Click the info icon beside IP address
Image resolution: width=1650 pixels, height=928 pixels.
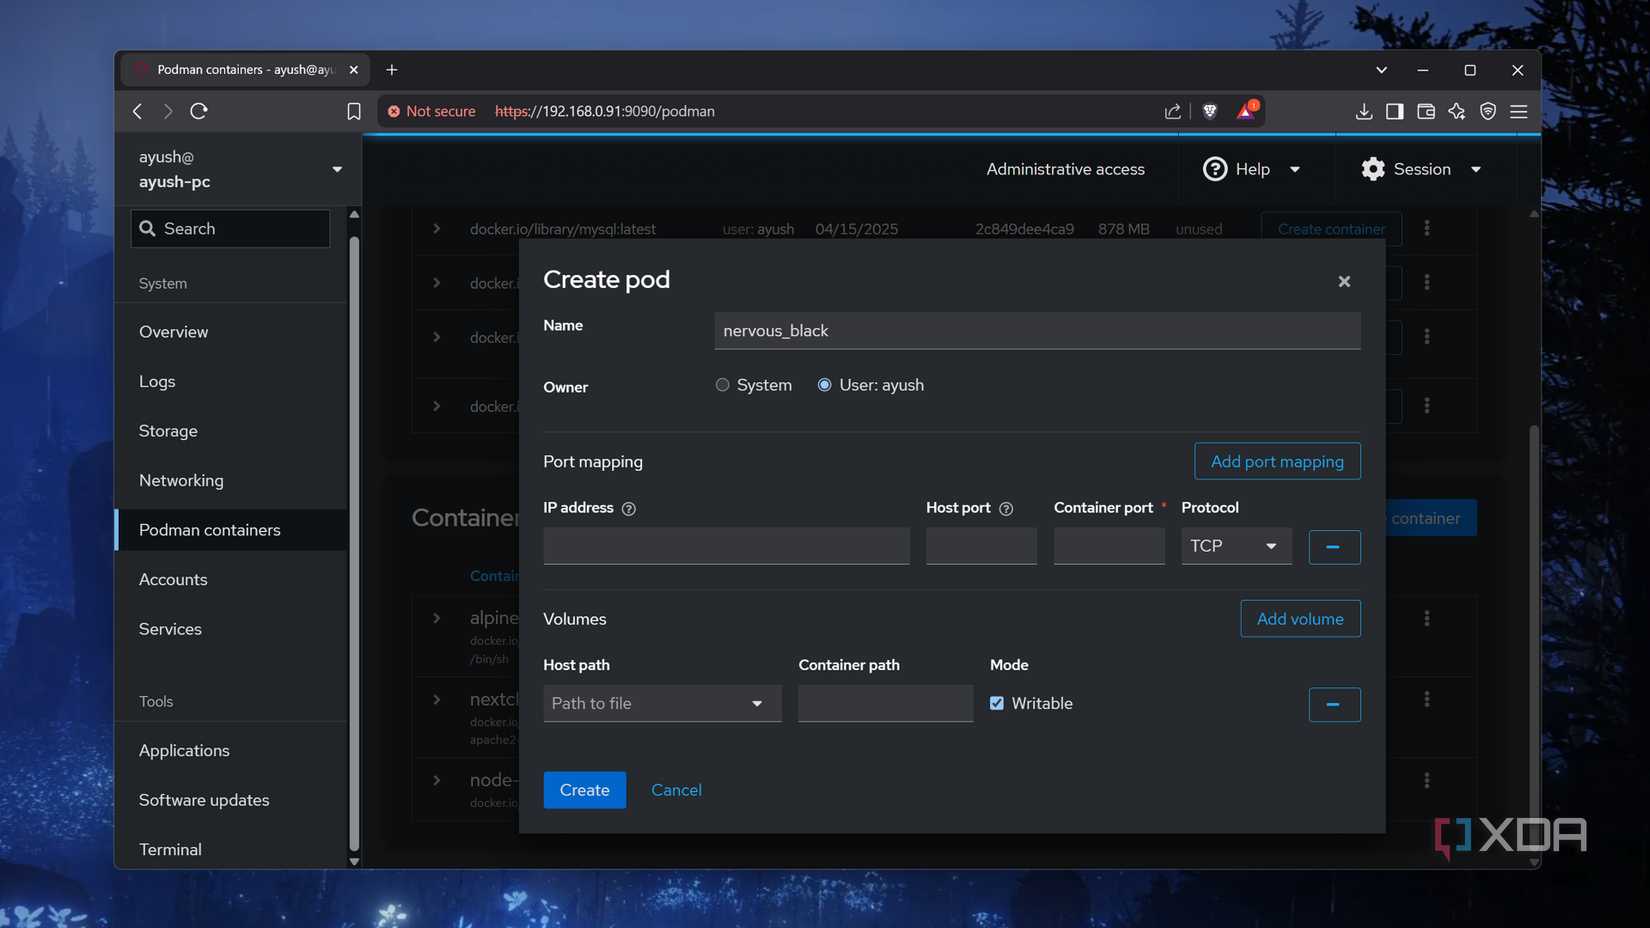click(628, 508)
